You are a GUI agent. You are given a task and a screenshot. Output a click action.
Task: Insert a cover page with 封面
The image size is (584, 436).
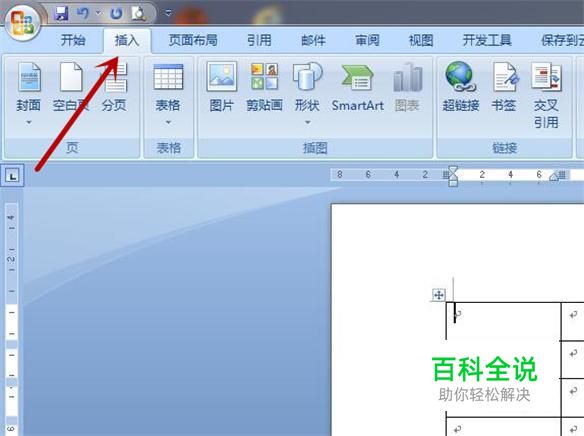point(29,87)
